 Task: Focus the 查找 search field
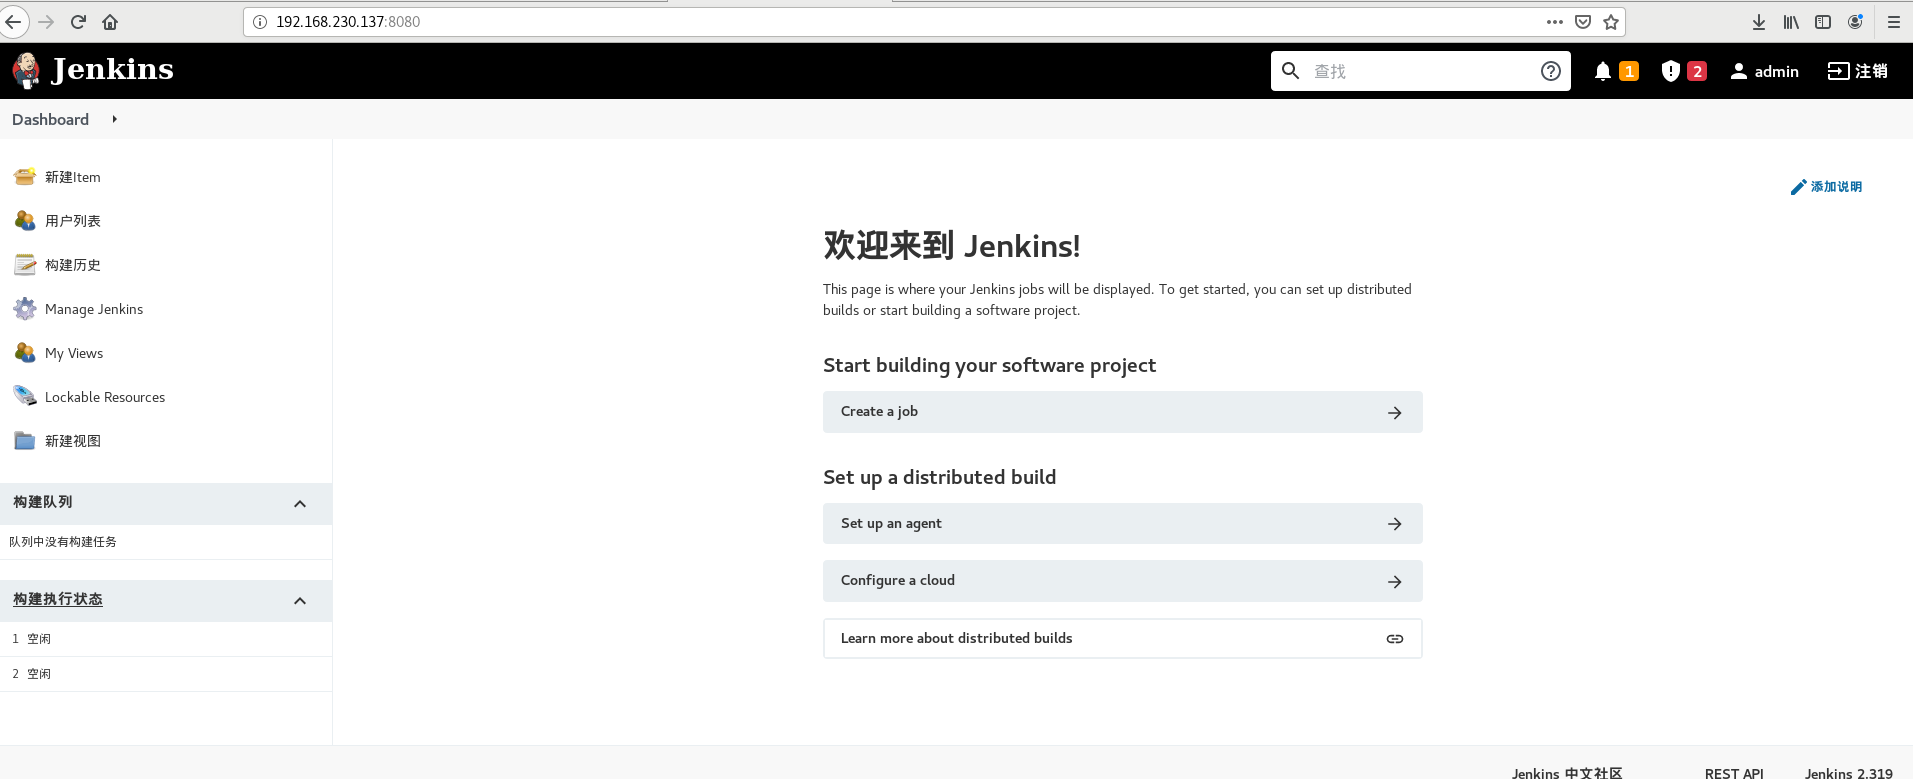coord(1420,71)
